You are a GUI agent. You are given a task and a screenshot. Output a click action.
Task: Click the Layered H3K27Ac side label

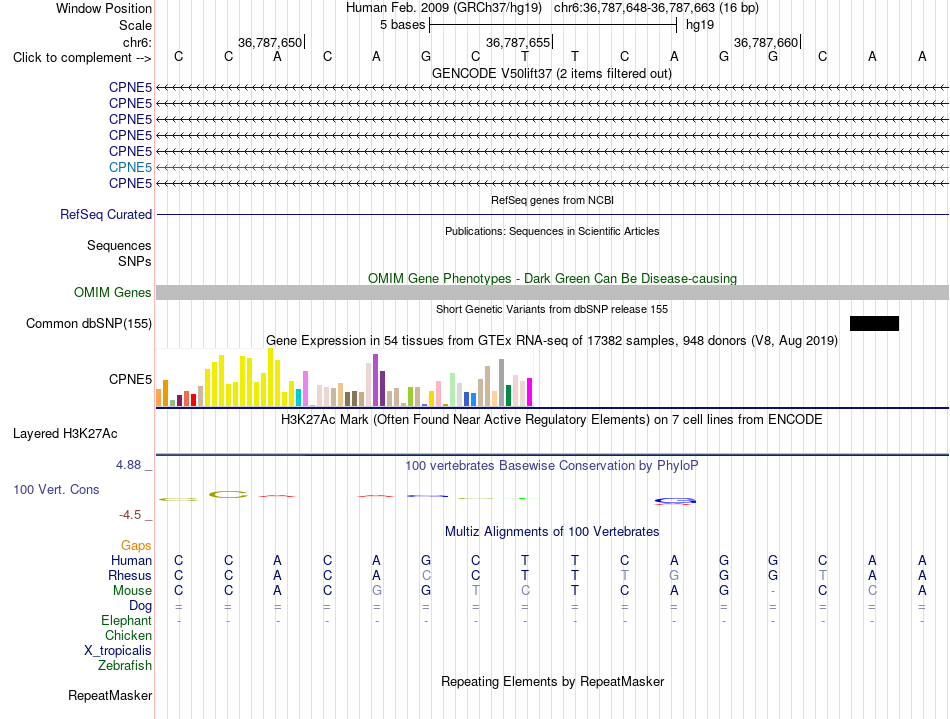pyautogui.click(x=65, y=434)
